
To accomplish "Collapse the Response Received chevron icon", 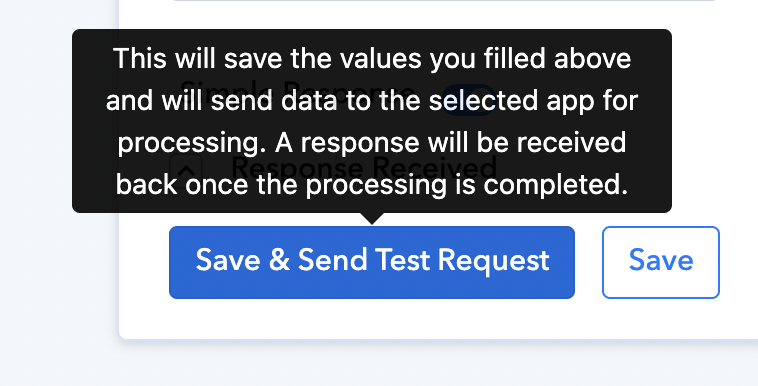I will point(186,170).
